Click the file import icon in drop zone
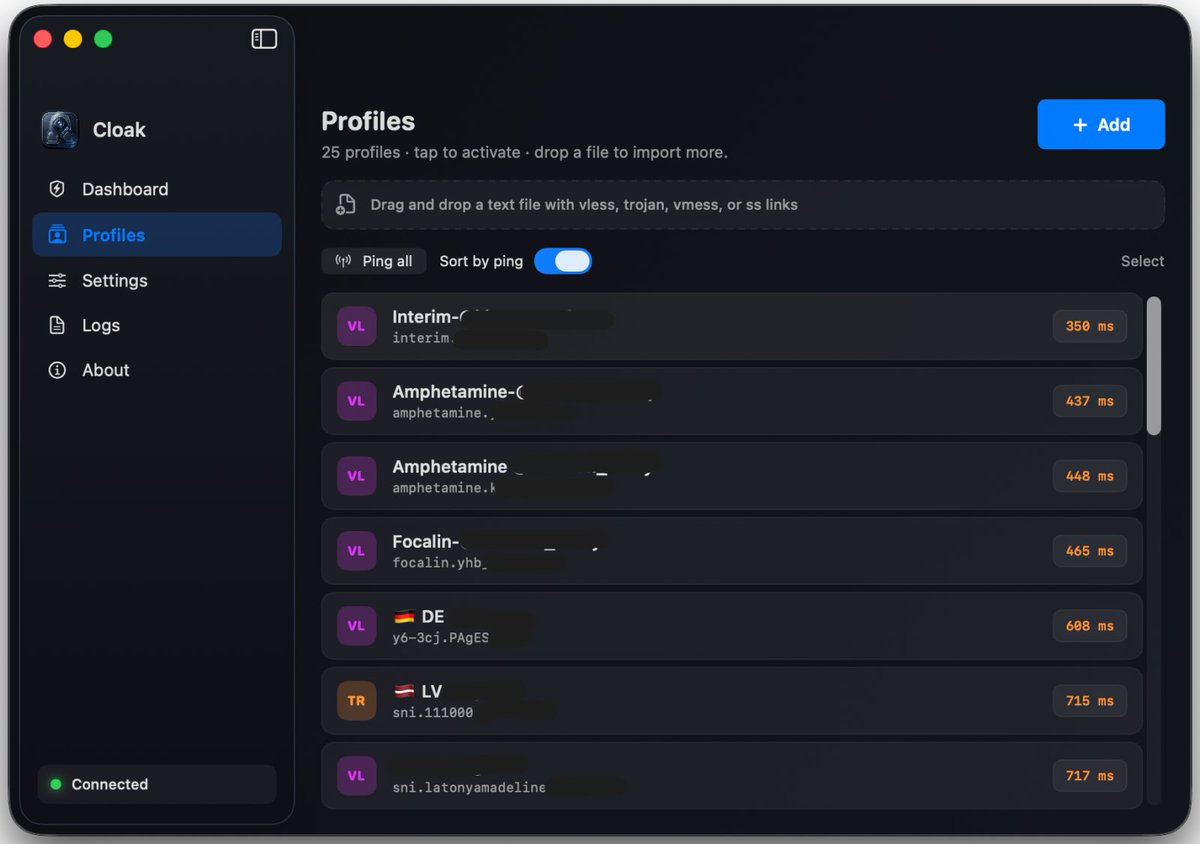Screen dimensions: 1200x844 pyautogui.click(x=345, y=205)
